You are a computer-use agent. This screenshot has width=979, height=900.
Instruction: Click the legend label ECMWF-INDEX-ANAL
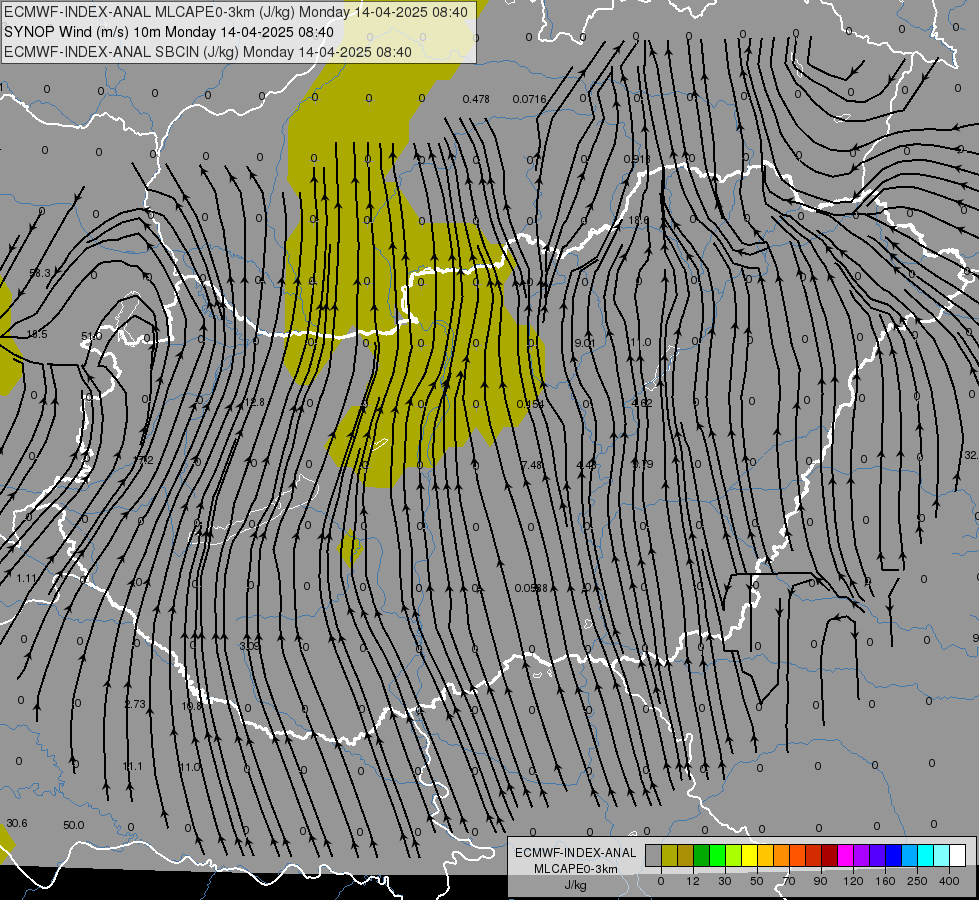click(576, 853)
